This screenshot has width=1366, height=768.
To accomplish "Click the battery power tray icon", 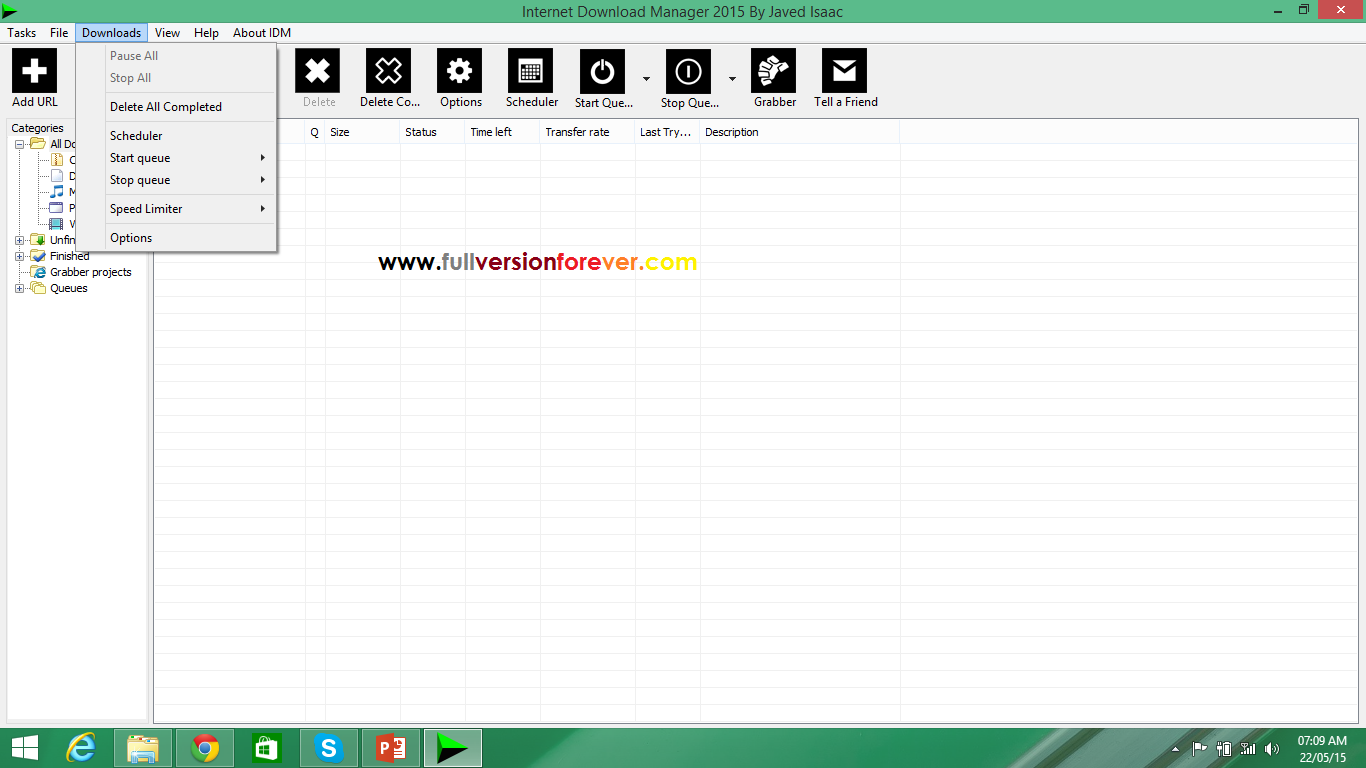I will [x=1224, y=749].
